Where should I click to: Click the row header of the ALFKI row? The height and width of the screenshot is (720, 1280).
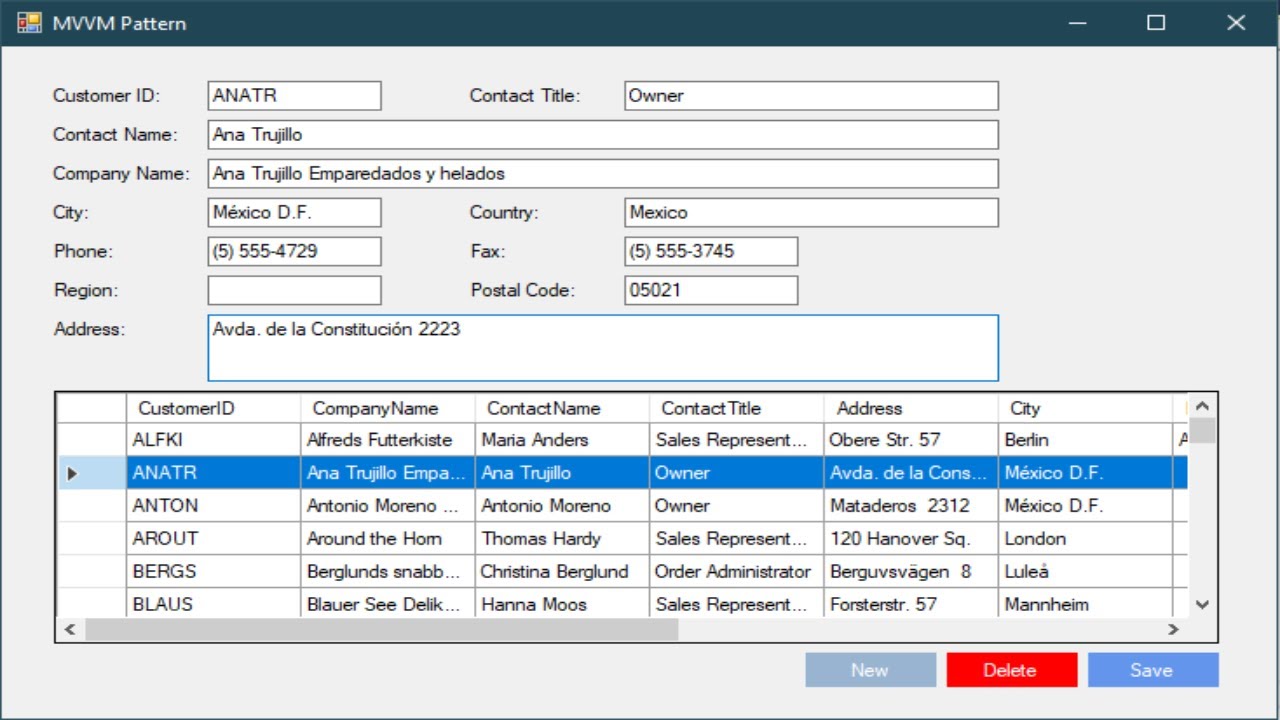point(91,440)
